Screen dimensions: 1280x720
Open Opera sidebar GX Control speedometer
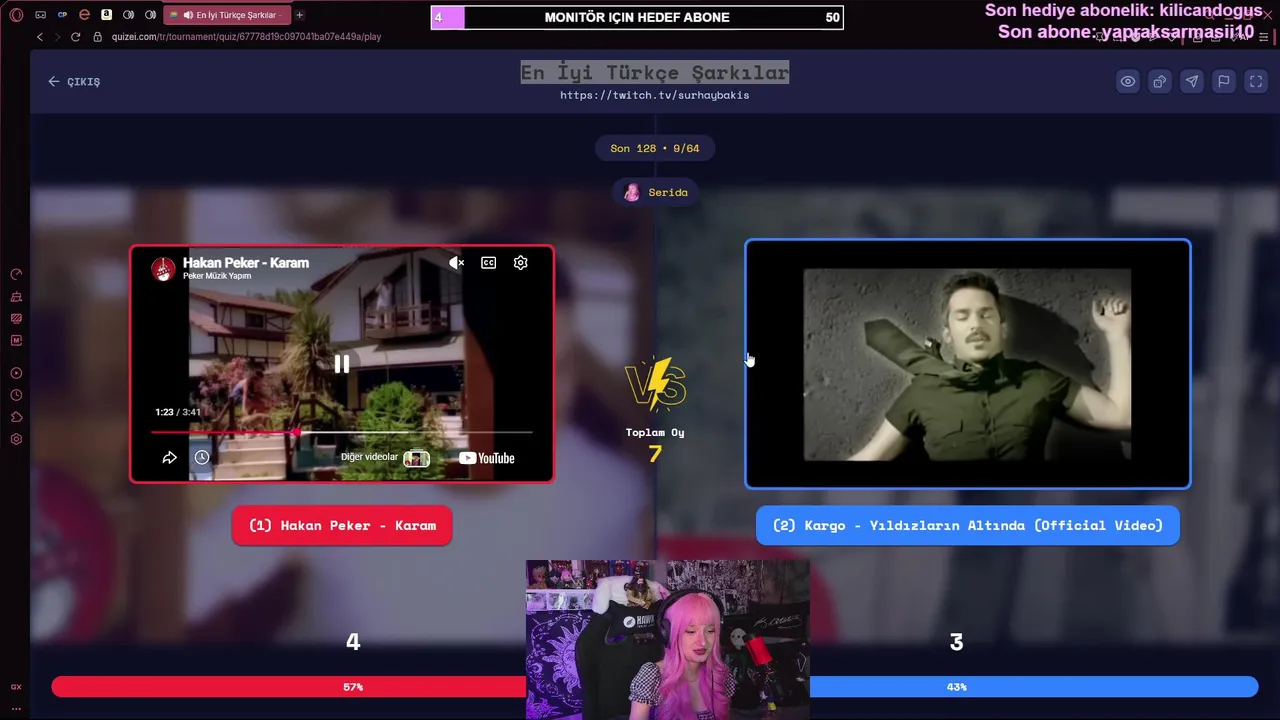(x=16, y=274)
